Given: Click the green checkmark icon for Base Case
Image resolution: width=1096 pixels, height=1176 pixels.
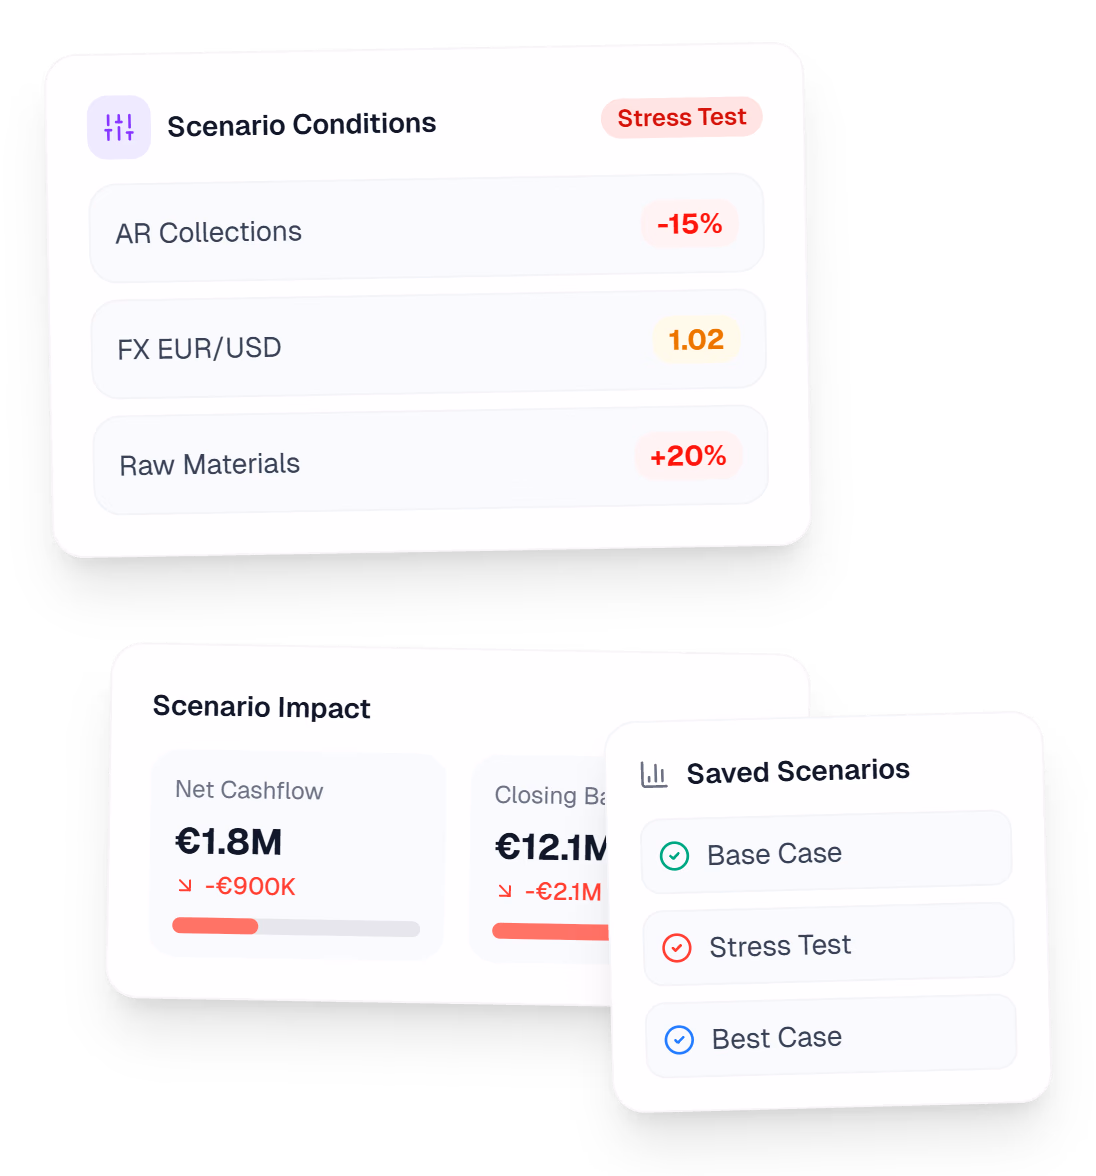Looking at the screenshot, I should [x=673, y=855].
